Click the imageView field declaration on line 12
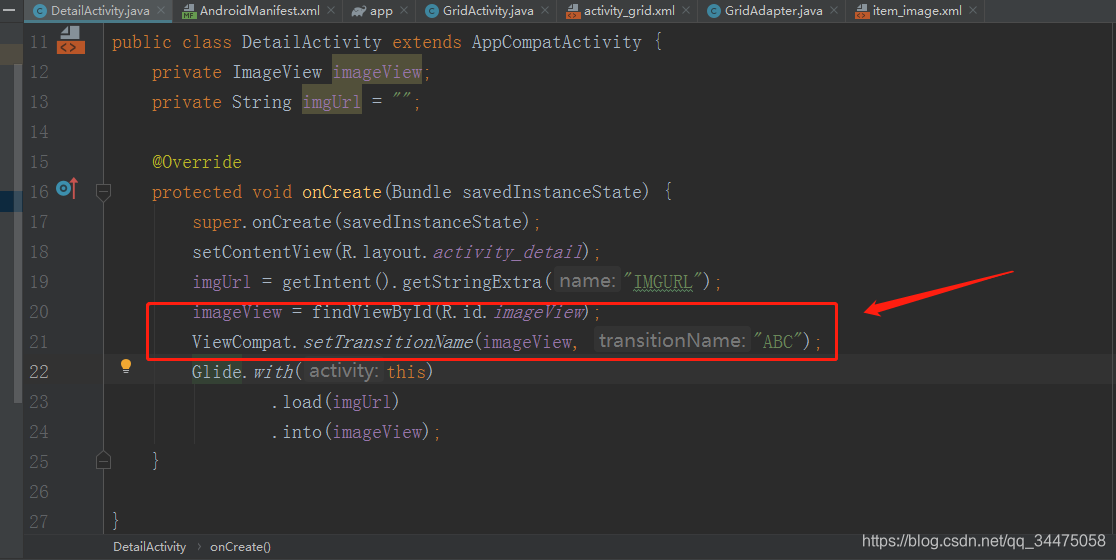This screenshot has width=1116, height=560. [x=377, y=72]
